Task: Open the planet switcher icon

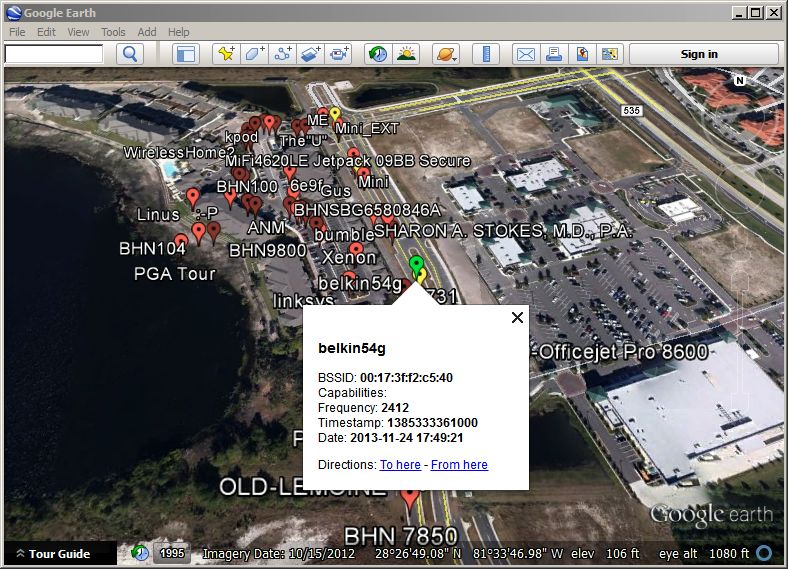Action: [446, 54]
